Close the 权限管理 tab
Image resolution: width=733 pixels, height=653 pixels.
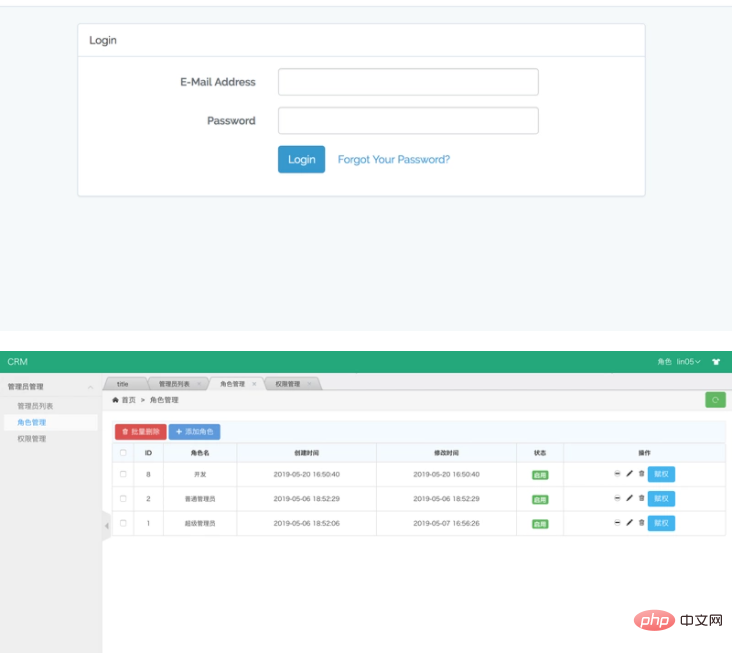pos(309,384)
